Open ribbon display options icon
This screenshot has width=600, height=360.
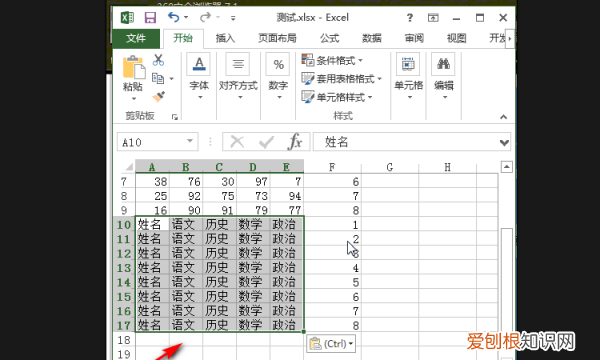click(433, 18)
